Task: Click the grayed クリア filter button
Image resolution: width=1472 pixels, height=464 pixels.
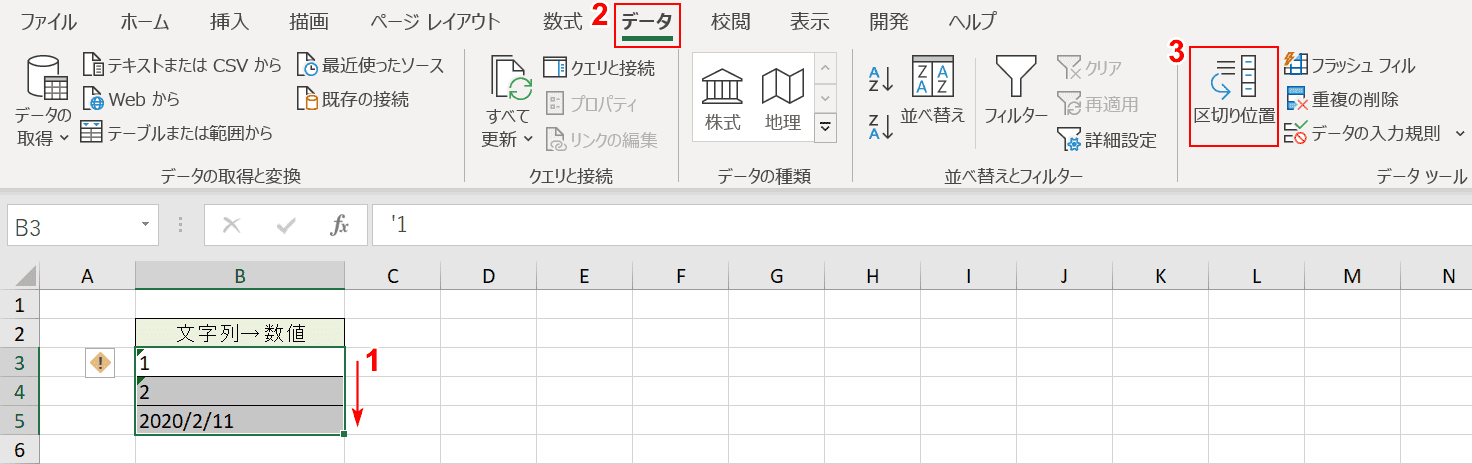Action: (x=1090, y=68)
